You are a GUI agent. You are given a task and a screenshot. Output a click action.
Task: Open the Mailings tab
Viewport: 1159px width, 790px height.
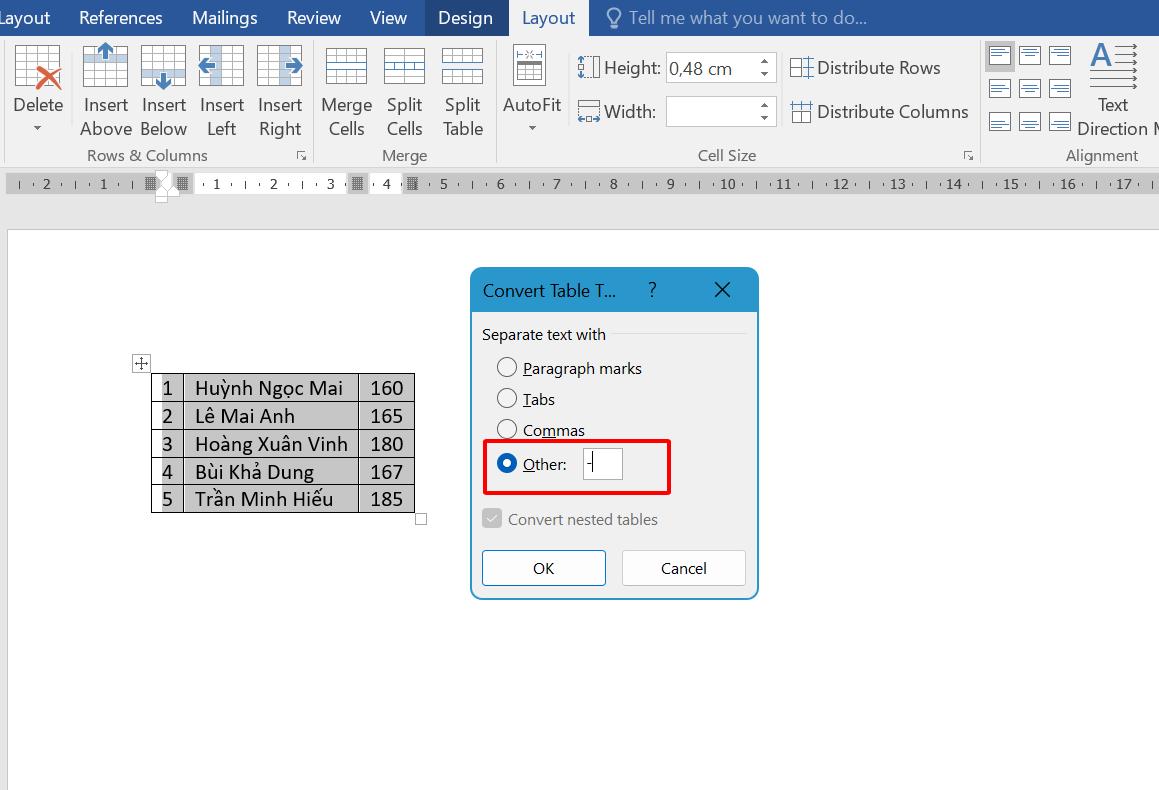(225, 18)
